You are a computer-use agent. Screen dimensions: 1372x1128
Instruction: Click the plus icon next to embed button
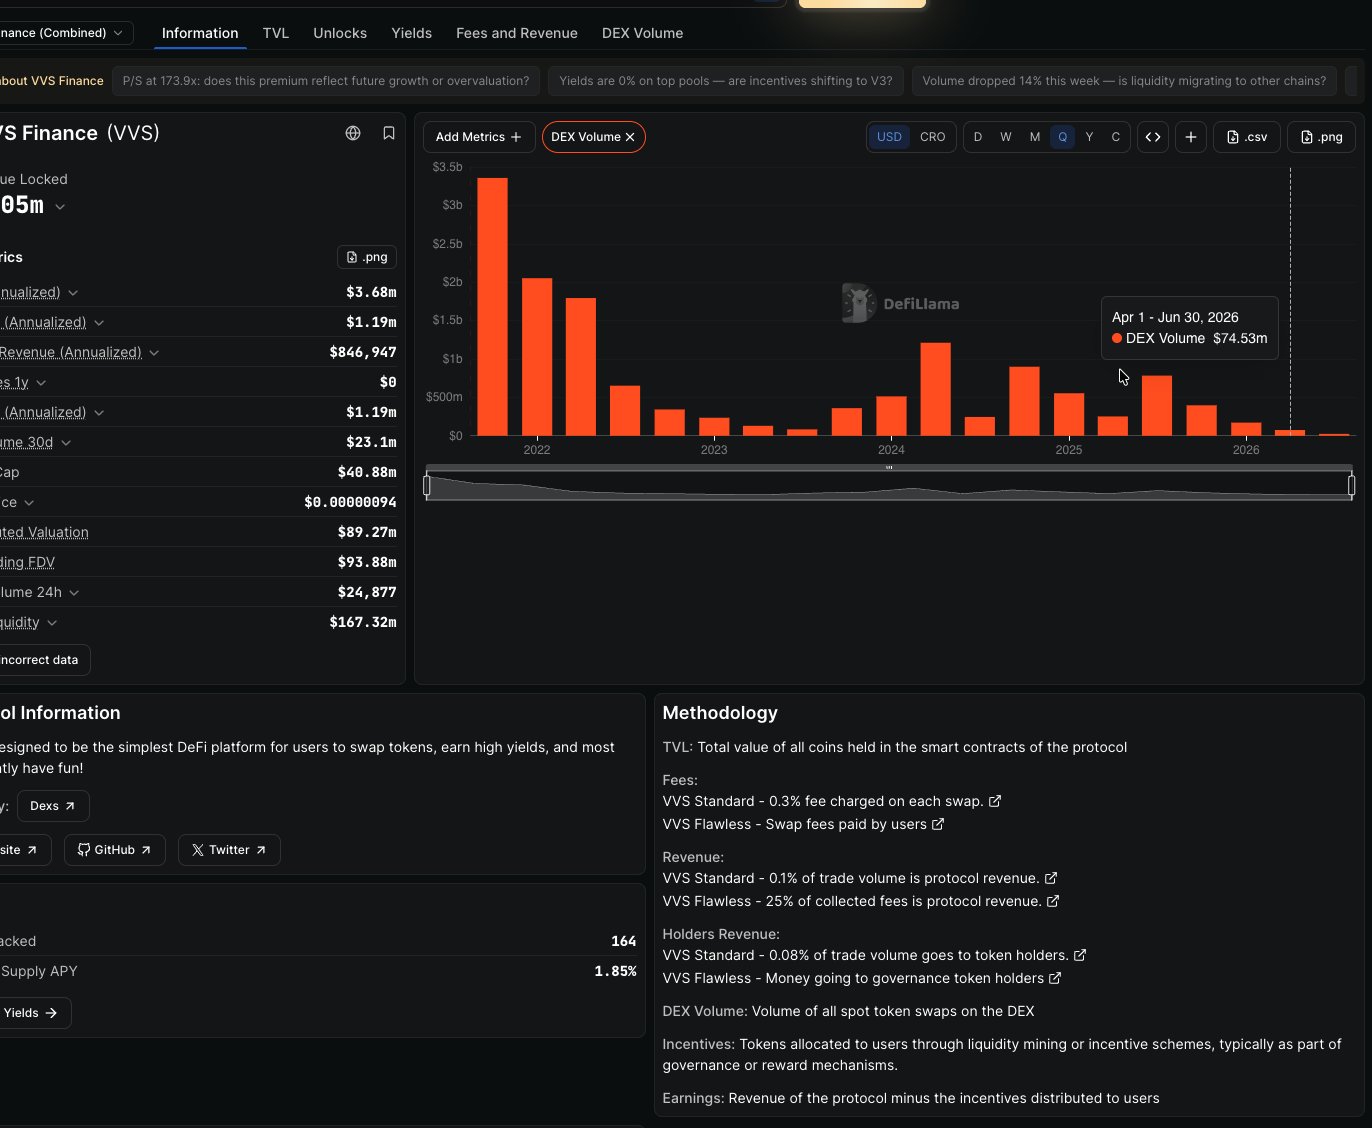(1191, 137)
